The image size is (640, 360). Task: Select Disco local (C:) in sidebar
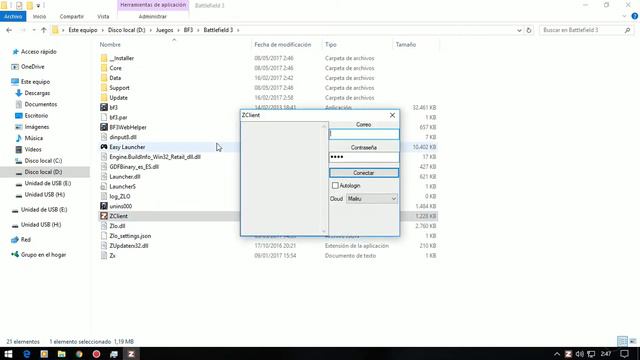tap(43, 161)
